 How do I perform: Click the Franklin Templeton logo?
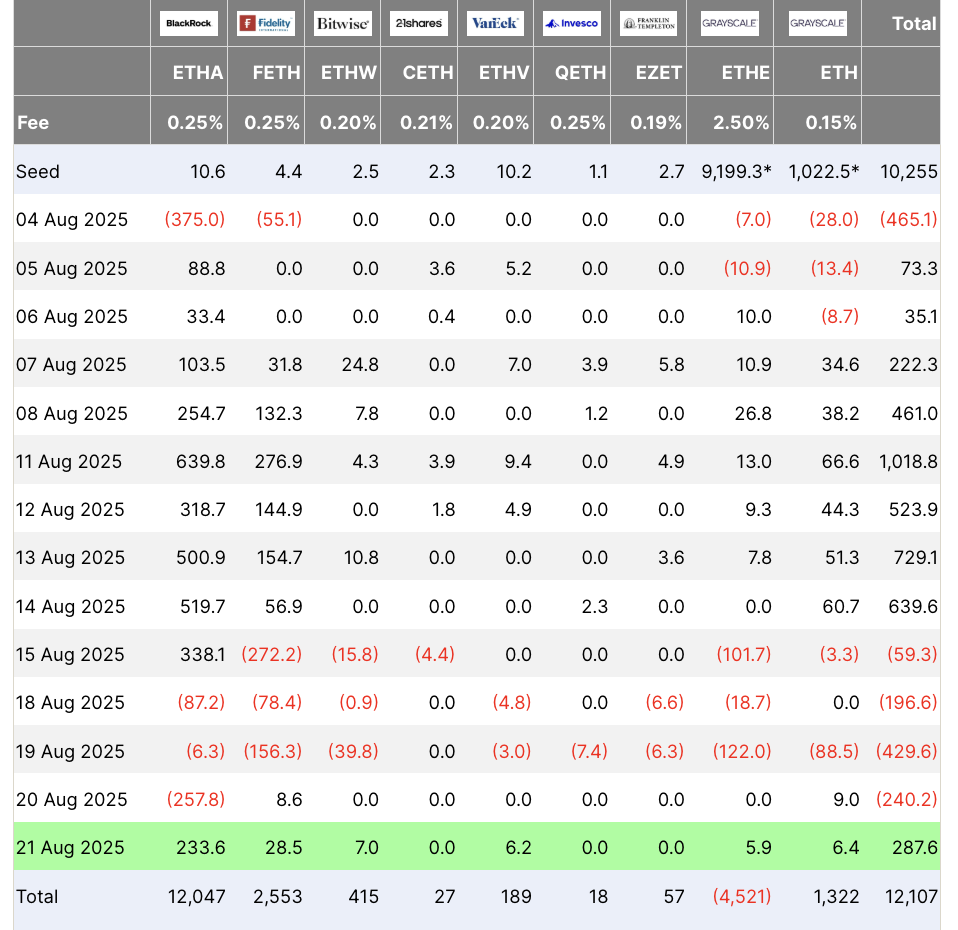click(x=648, y=23)
